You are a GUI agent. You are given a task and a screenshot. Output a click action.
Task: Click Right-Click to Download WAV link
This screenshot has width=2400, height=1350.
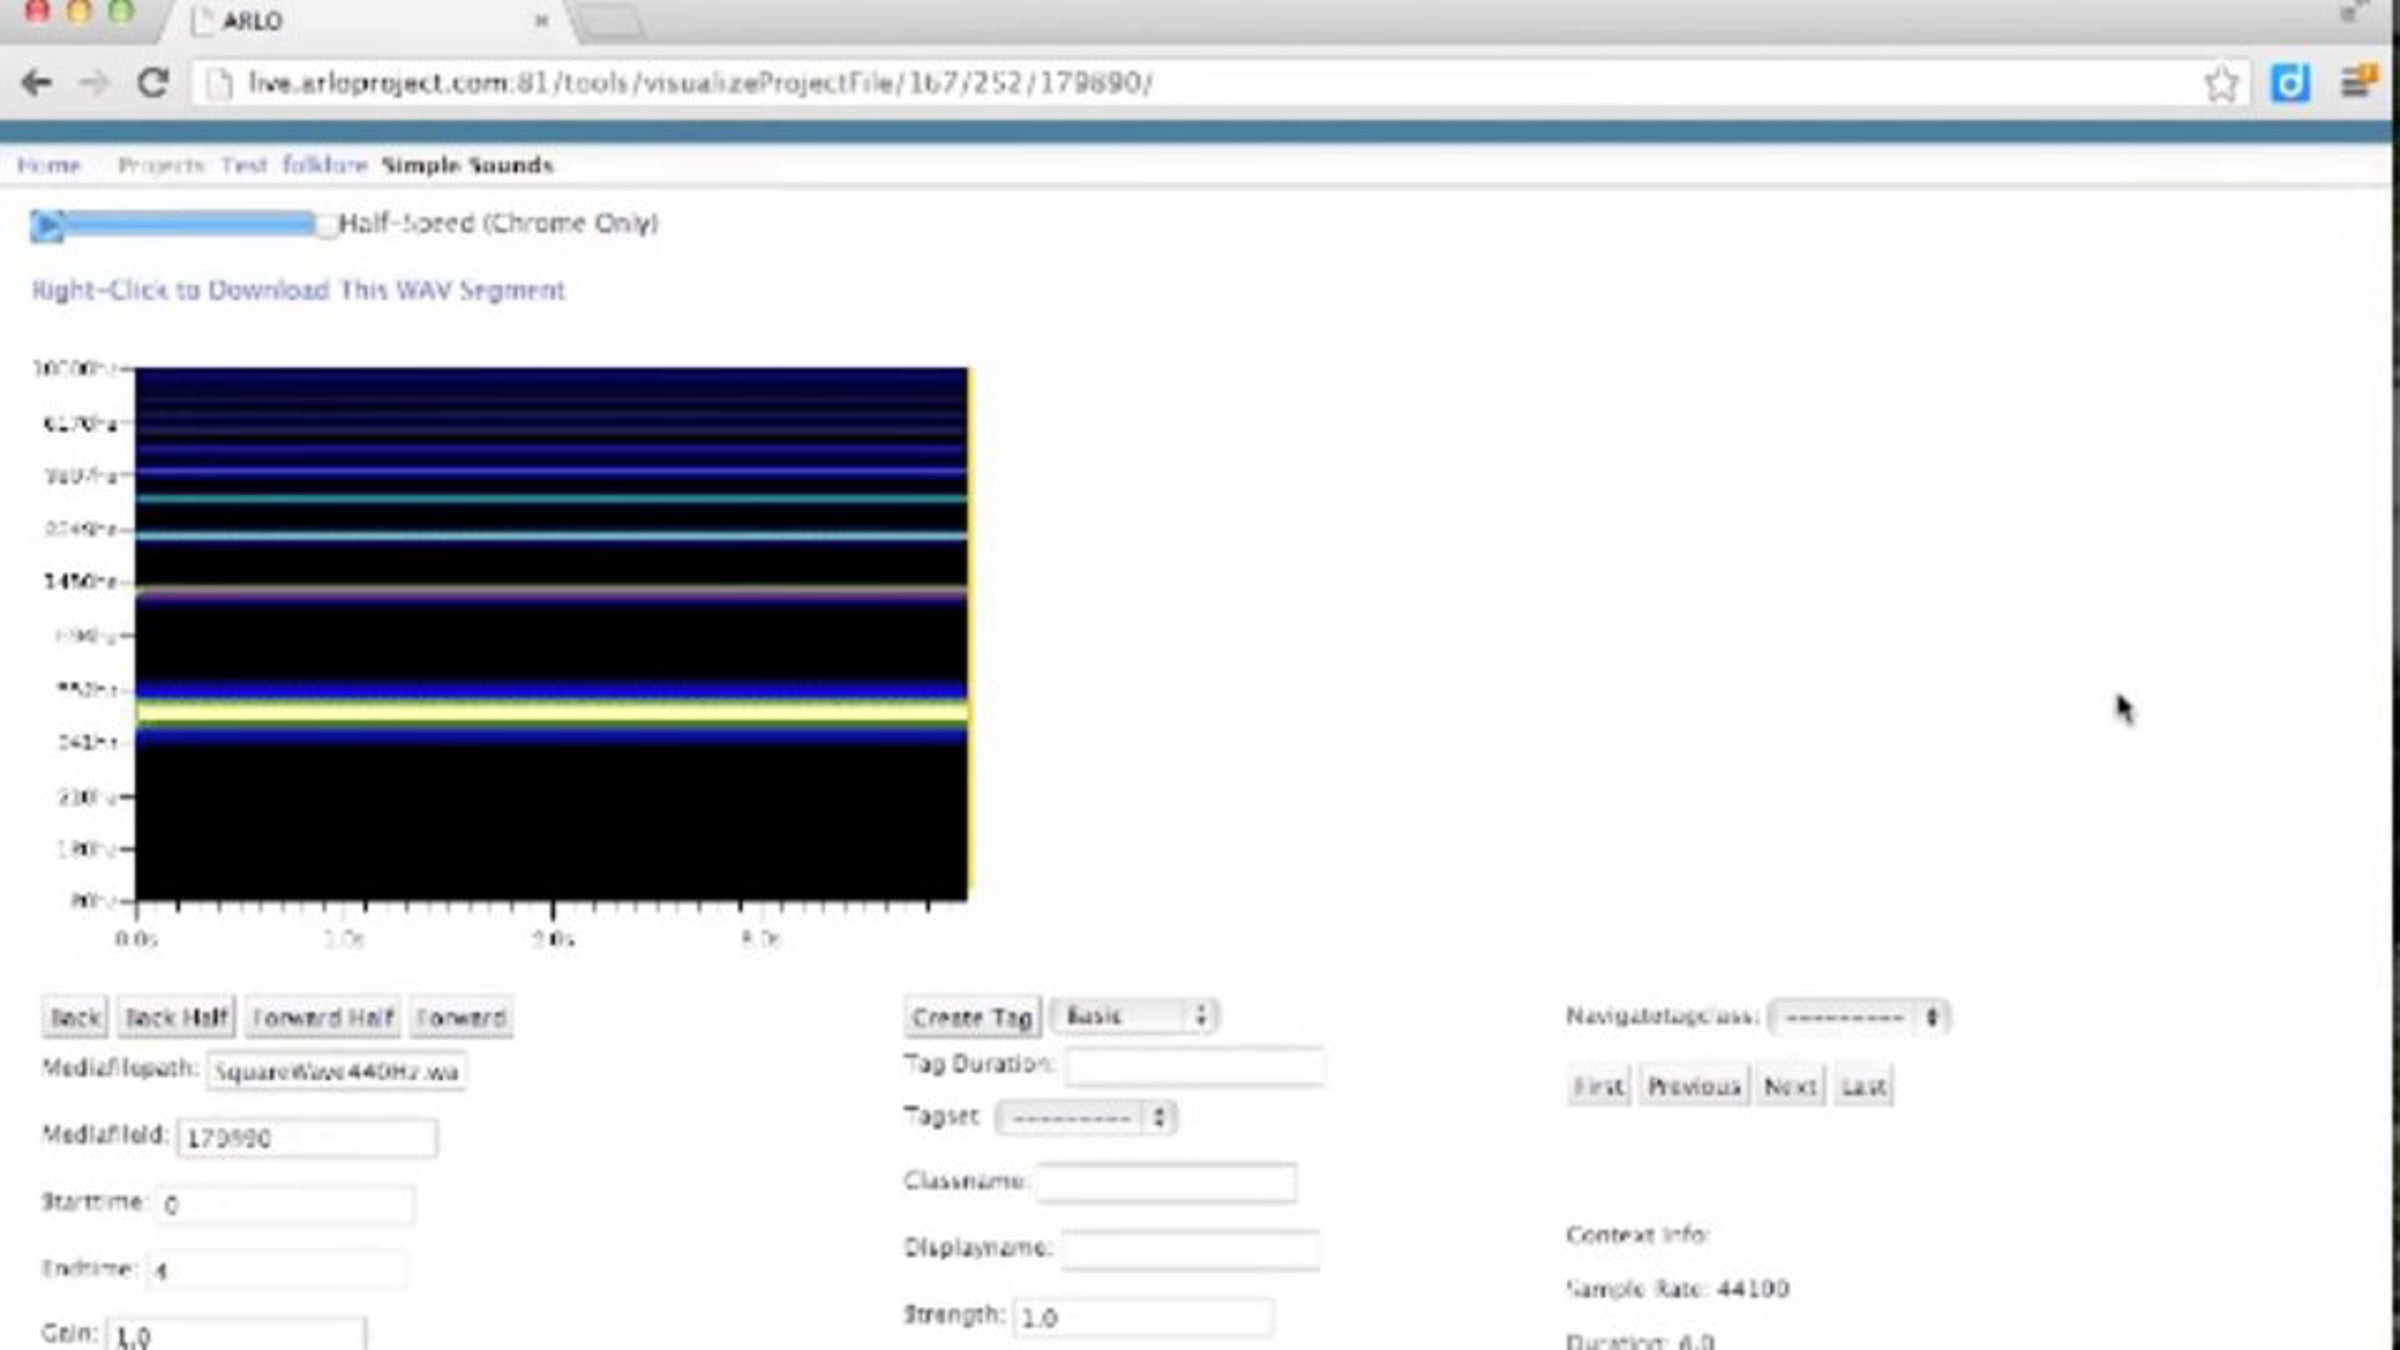pyautogui.click(x=298, y=290)
